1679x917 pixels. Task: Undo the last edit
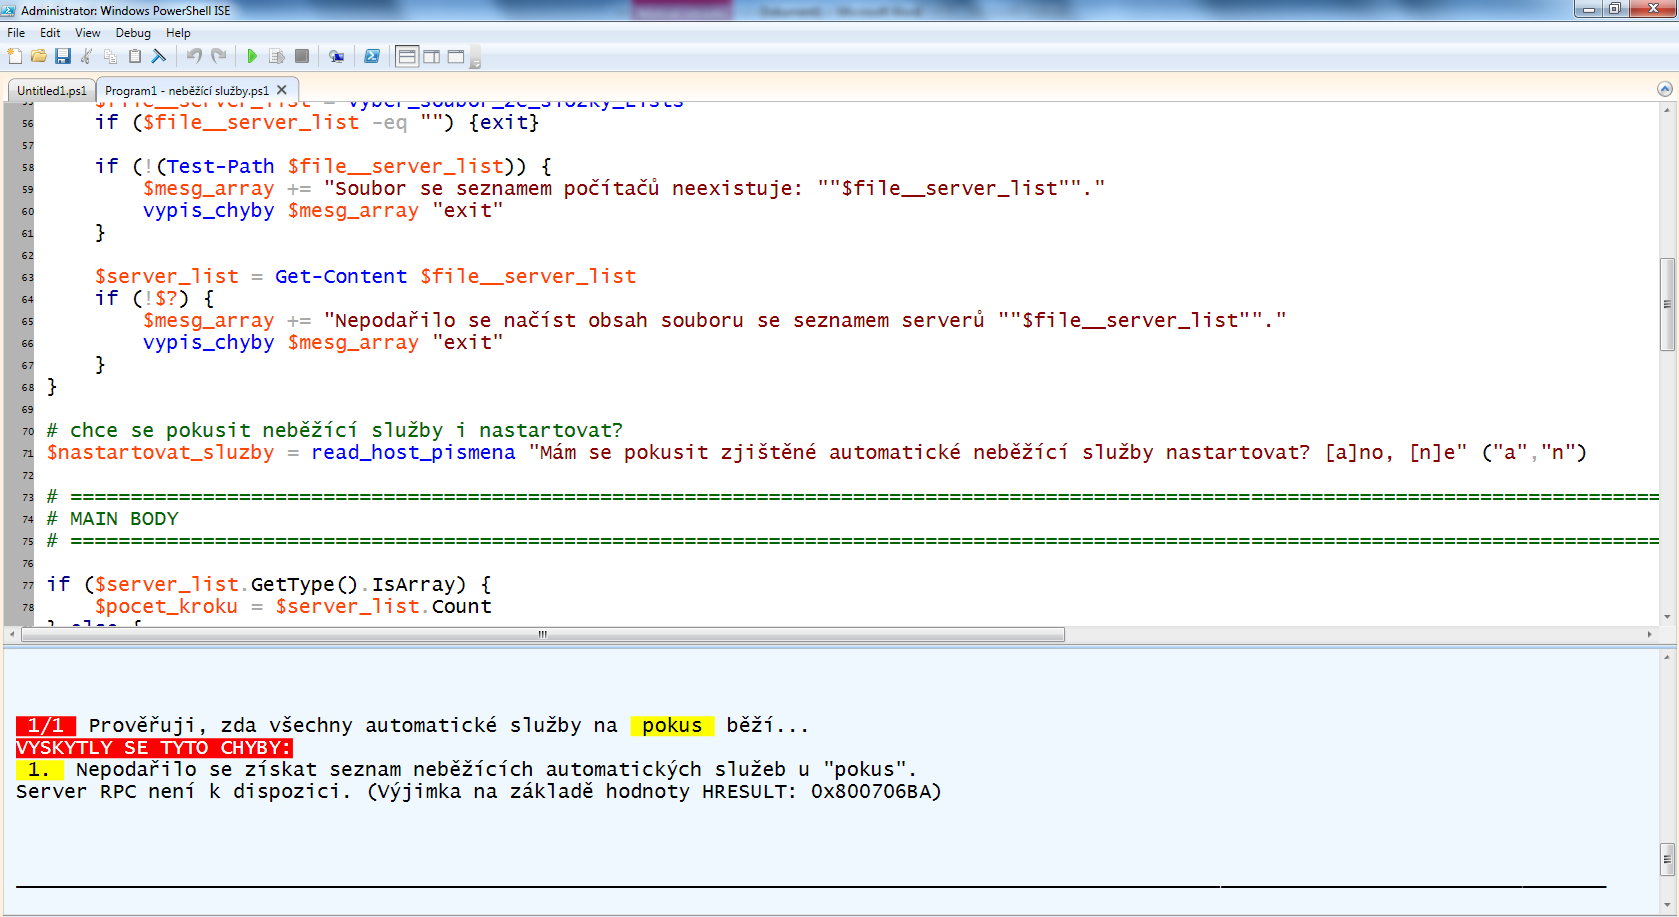[x=194, y=56]
